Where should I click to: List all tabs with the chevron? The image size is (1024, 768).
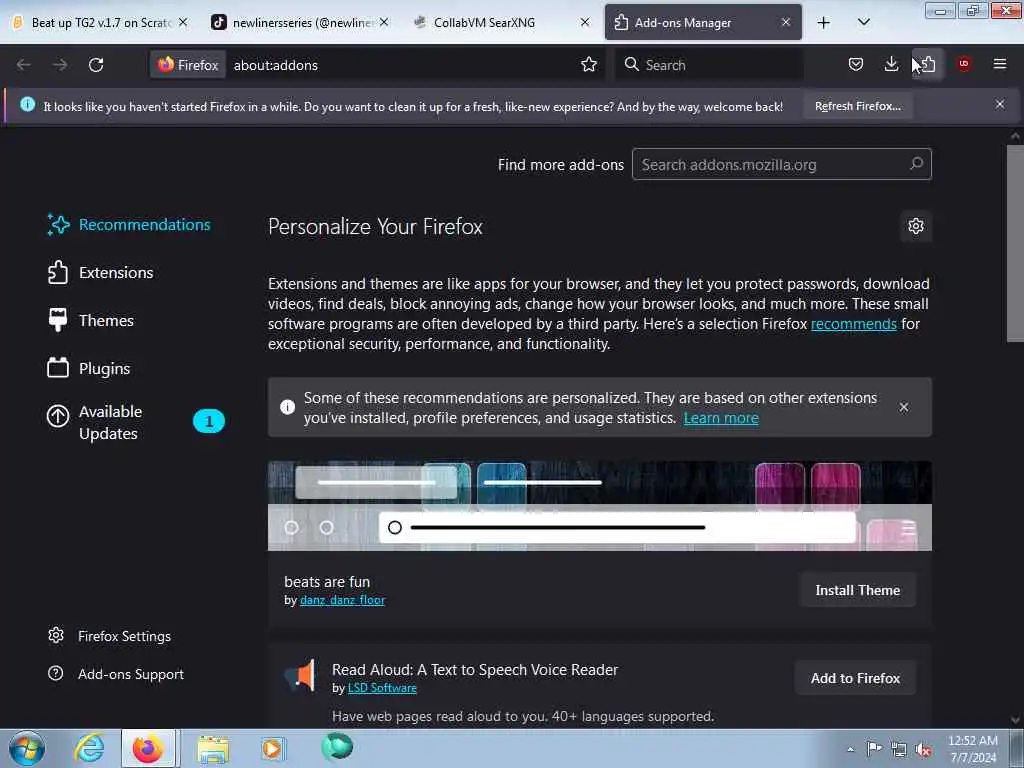(863, 23)
